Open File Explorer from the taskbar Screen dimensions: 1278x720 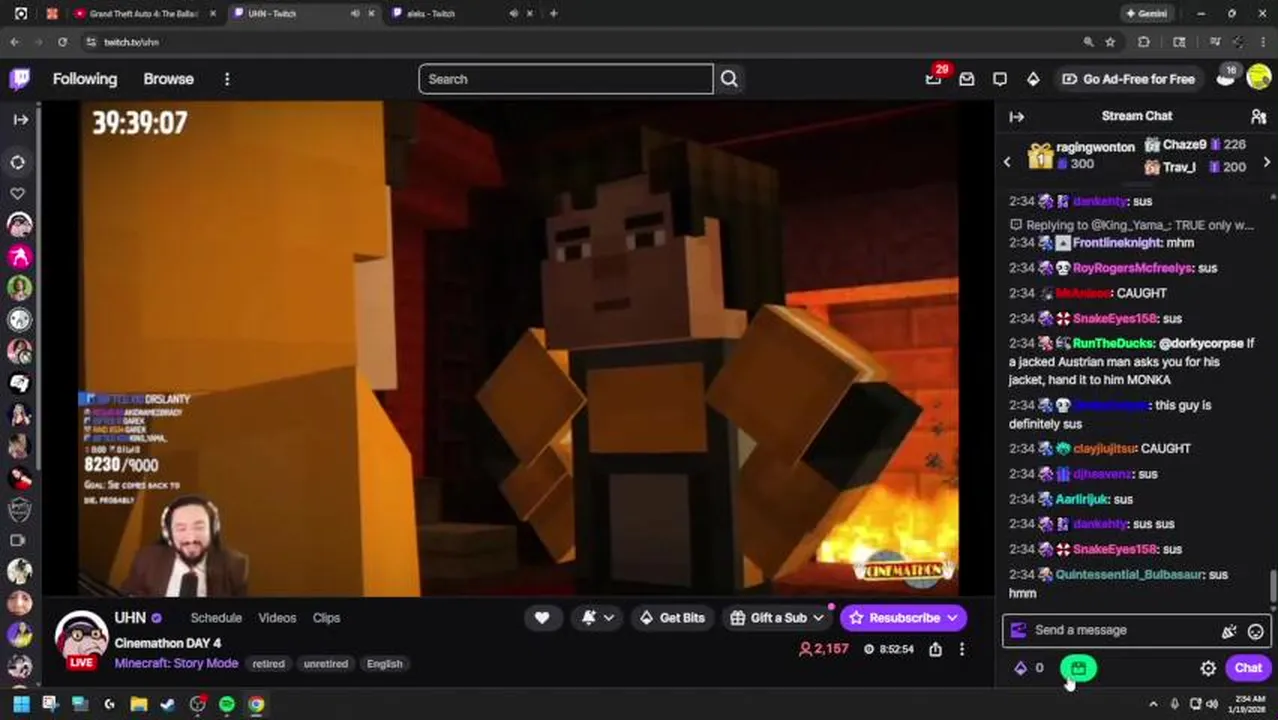(139, 705)
